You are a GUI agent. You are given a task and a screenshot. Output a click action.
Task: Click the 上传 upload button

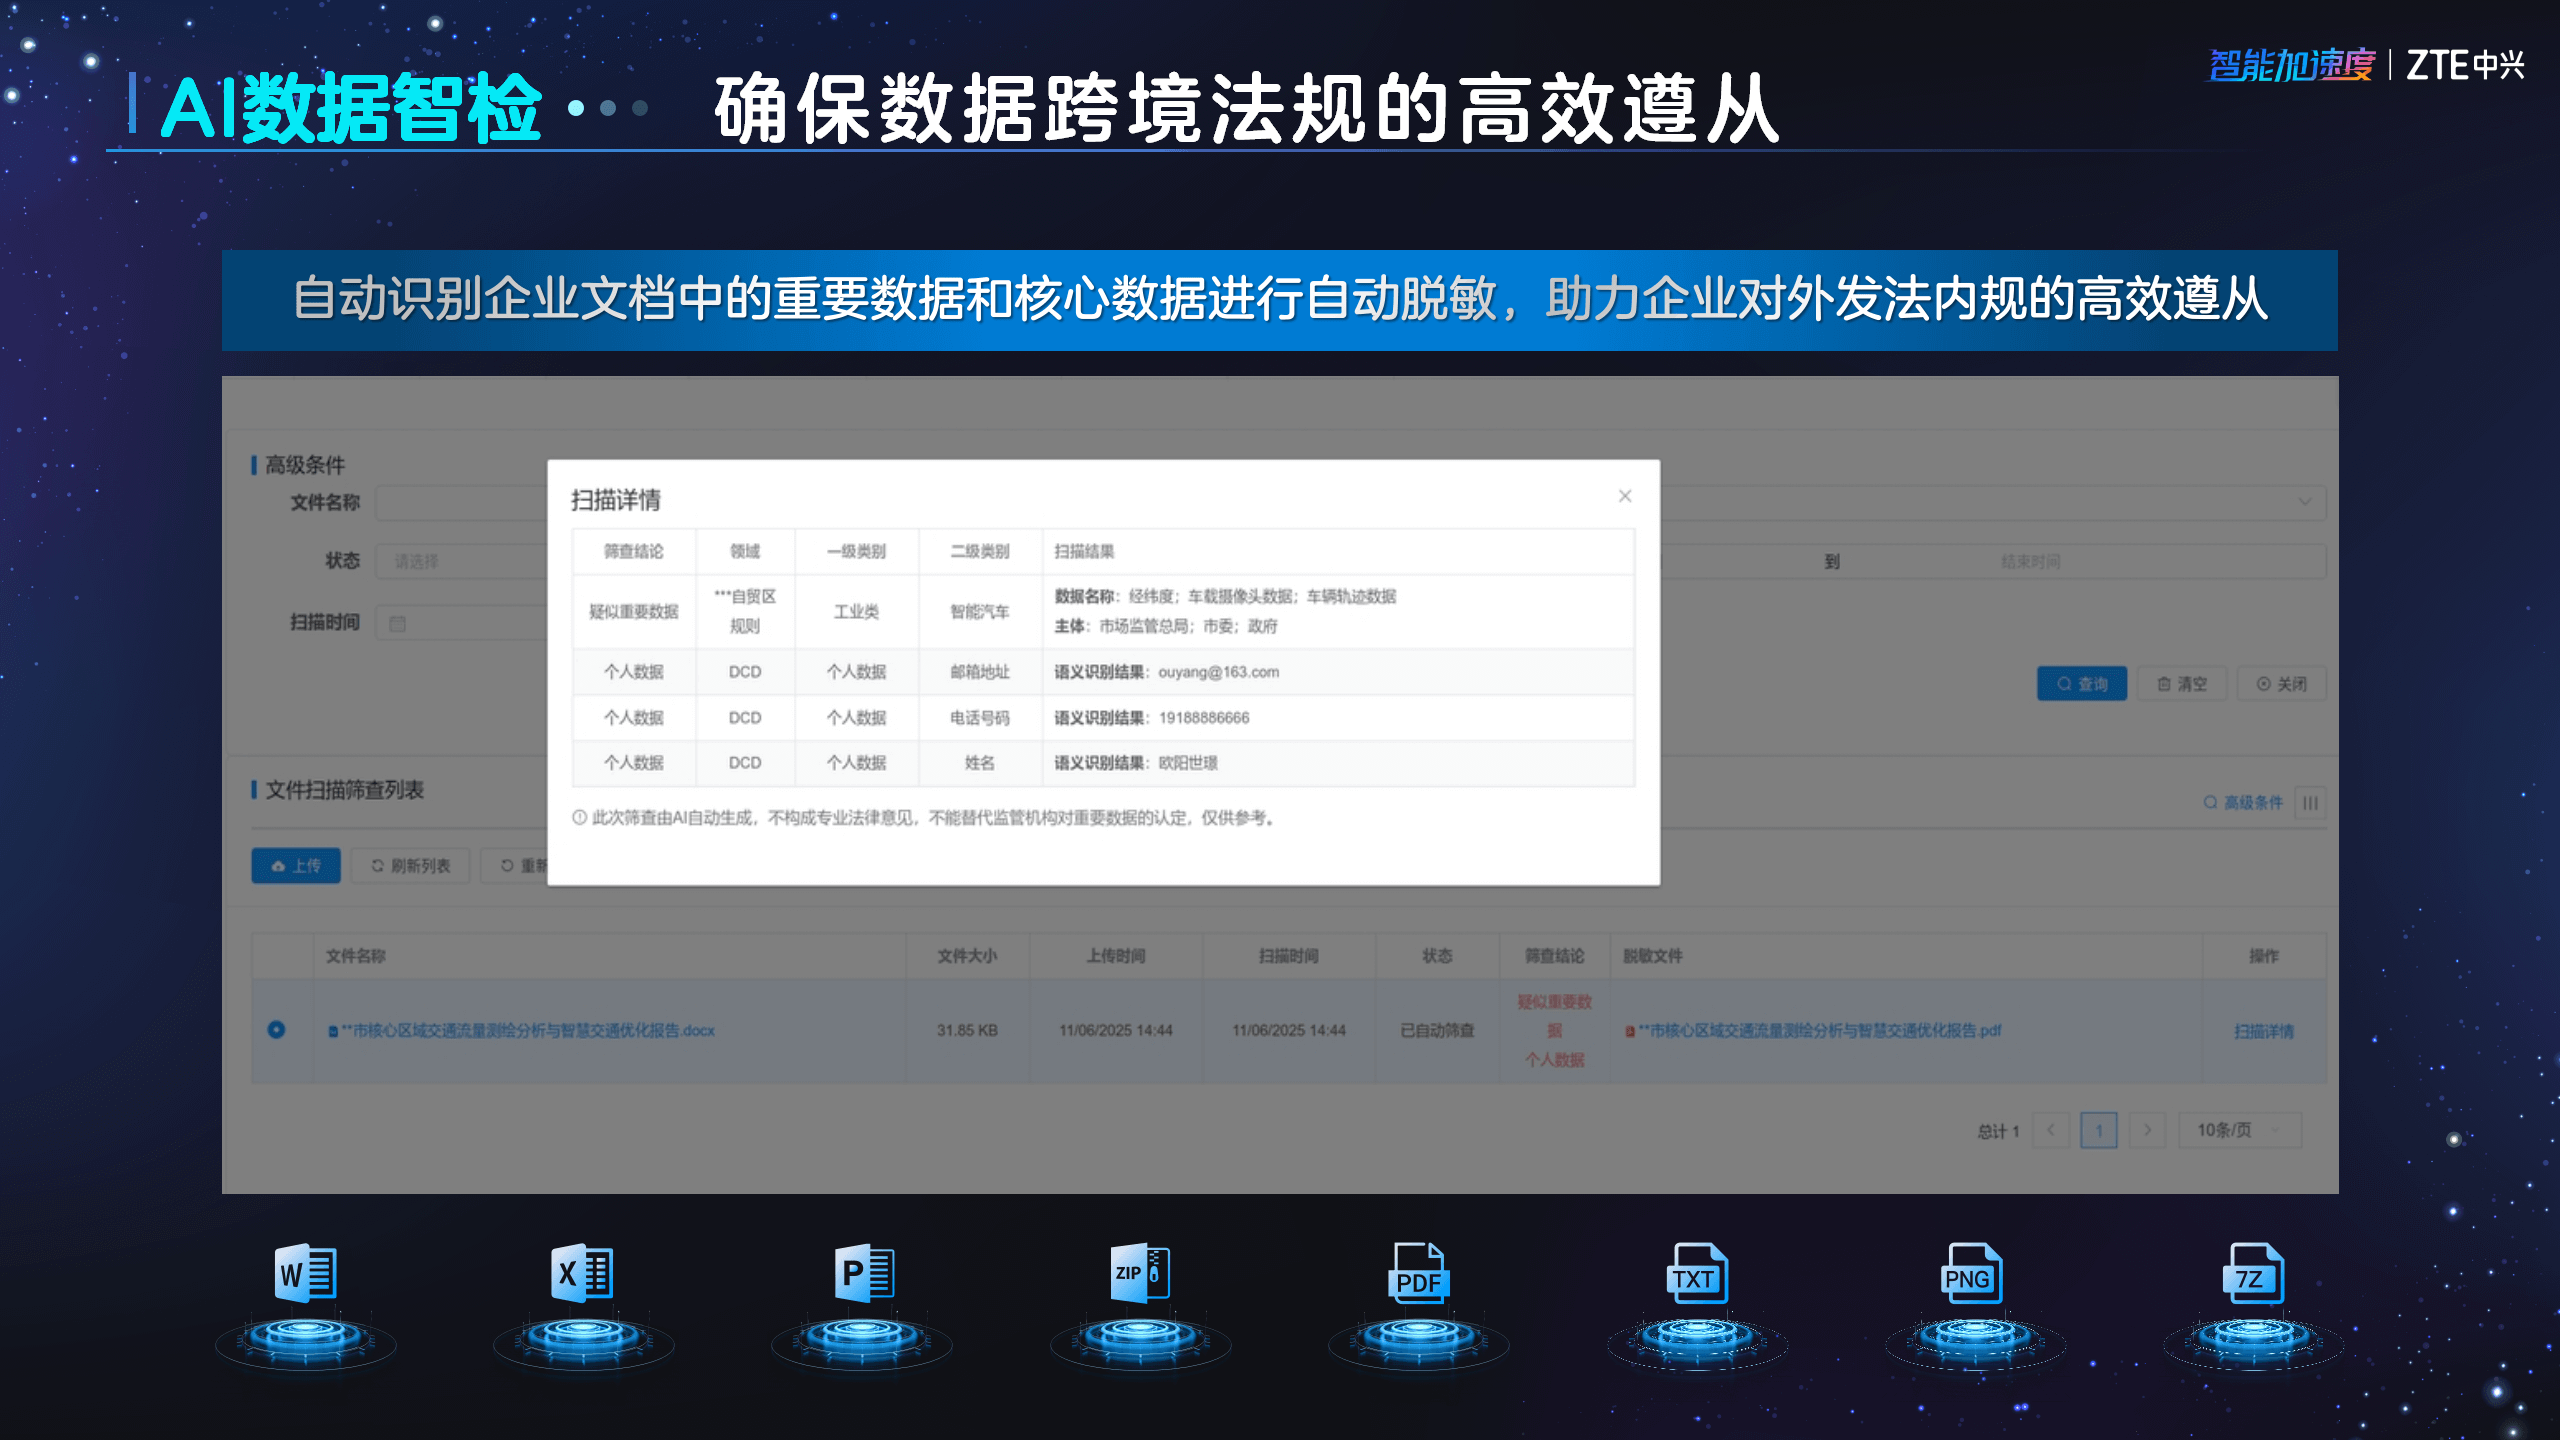pos(295,866)
